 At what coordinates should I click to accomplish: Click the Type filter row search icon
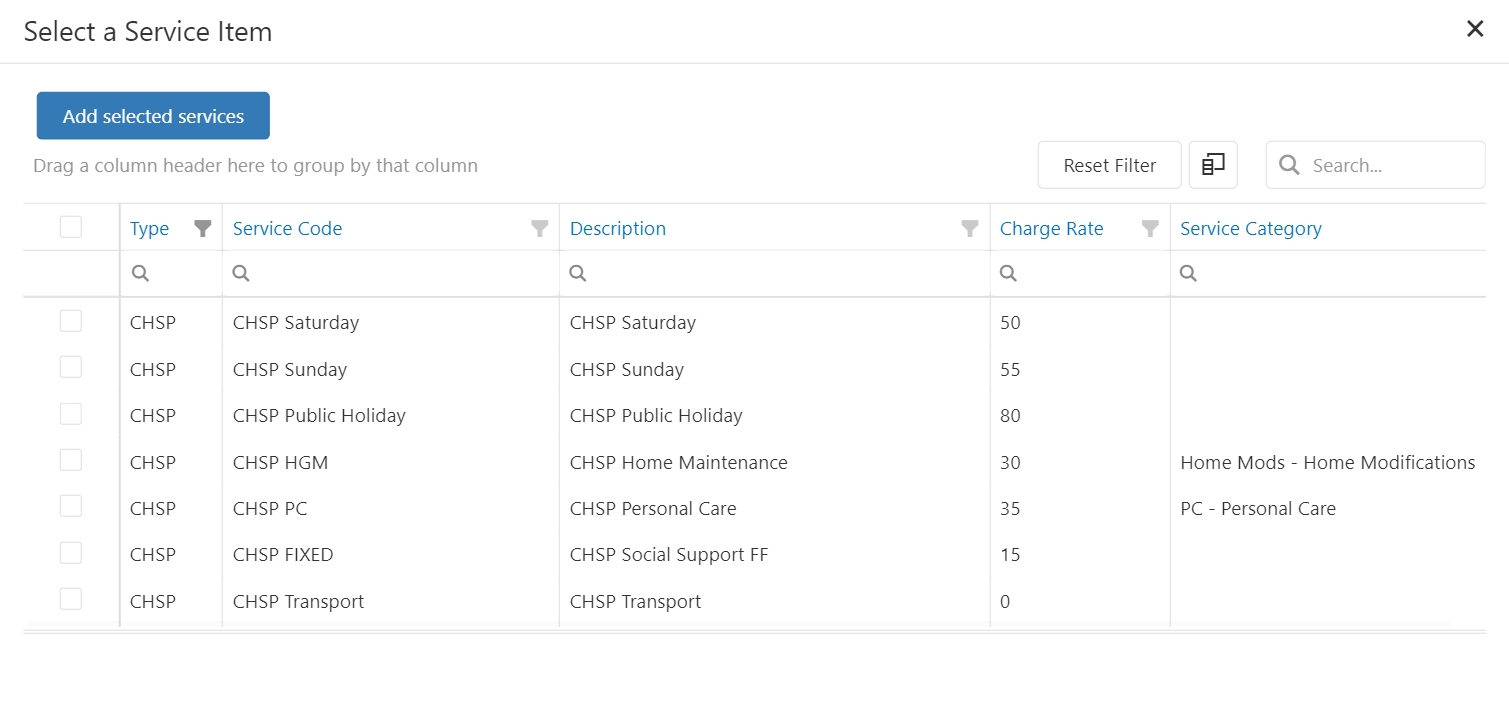point(141,273)
